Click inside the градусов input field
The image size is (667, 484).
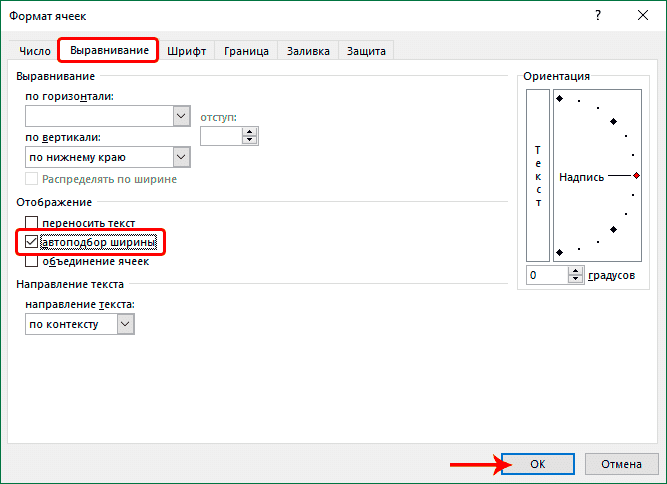(x=547, y=275)
